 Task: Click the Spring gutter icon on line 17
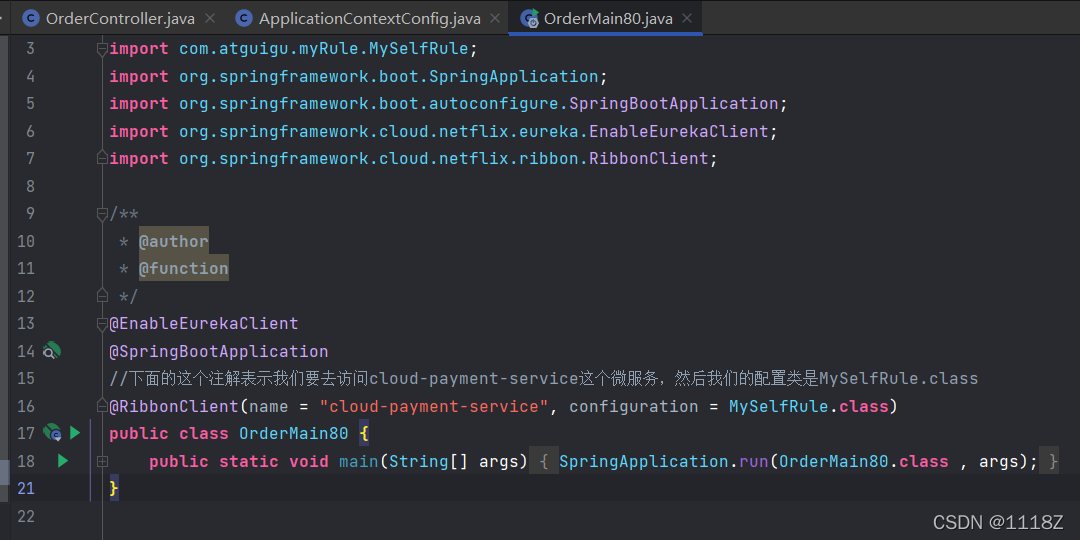click(x=52, y=433)
